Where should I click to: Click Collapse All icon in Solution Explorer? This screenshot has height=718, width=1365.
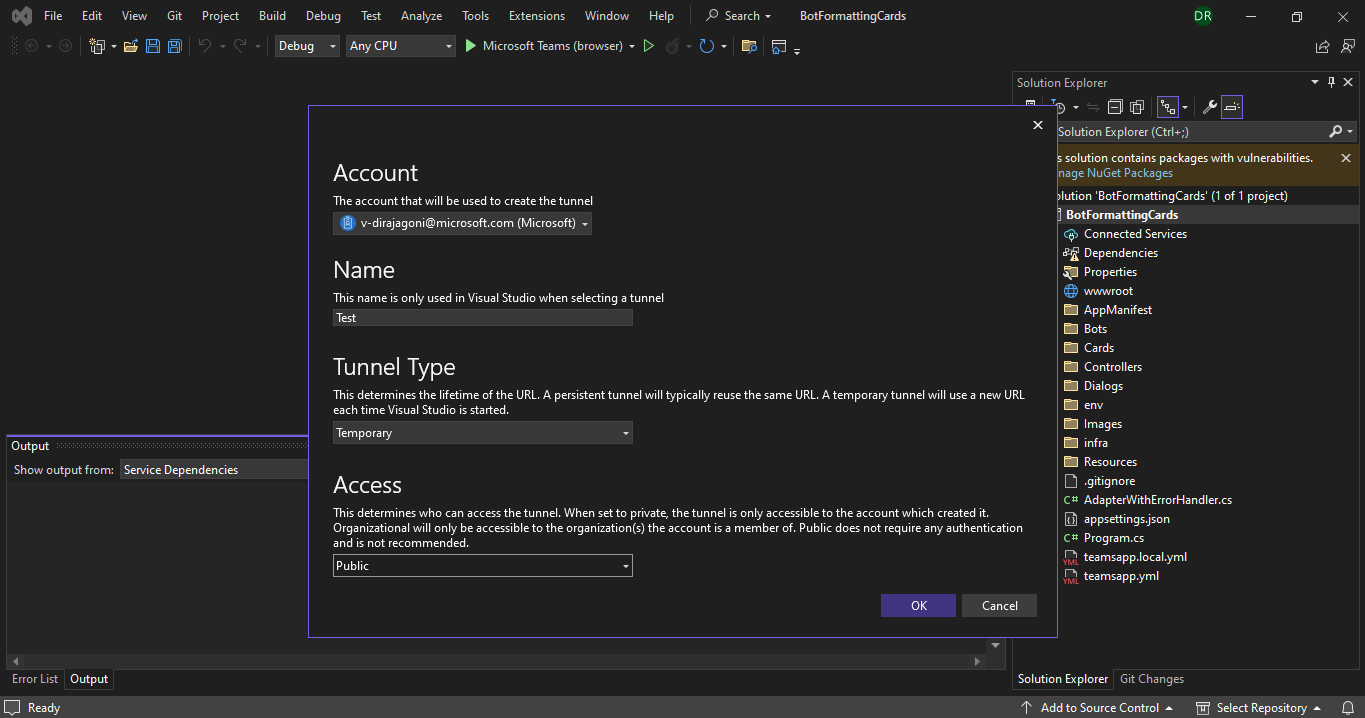(x=1115, y=107)
